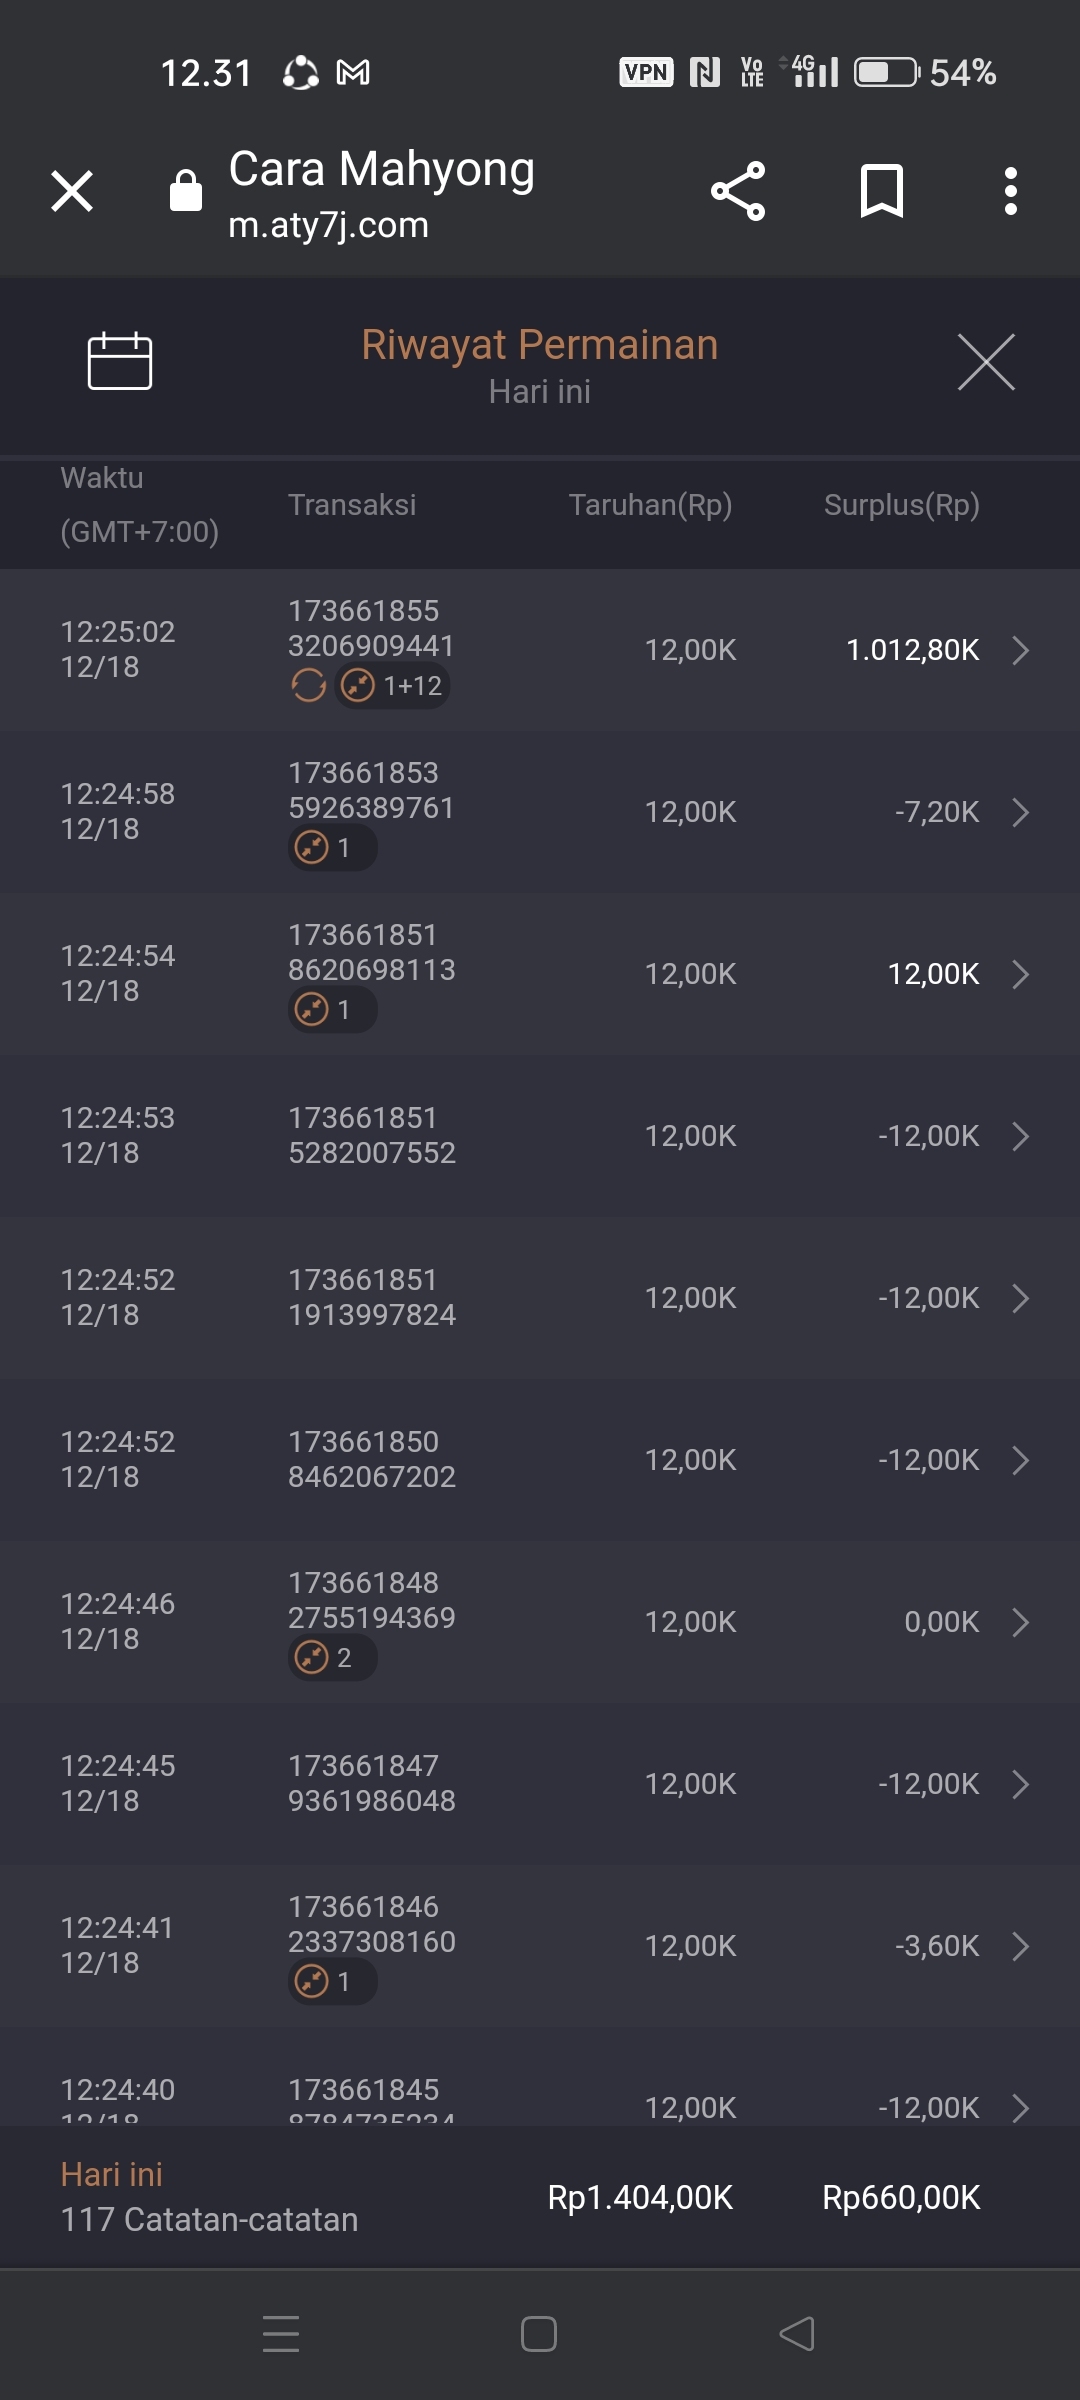Screen dimensions: 1080x2400
Task: Tap the Hari ini summary label
Action: tap(111, 2174)
